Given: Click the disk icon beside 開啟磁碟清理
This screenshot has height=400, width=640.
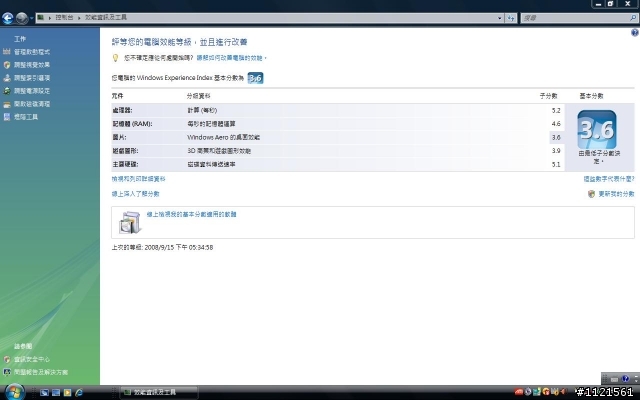Looking at the screenshot, I should pos(7,104).
